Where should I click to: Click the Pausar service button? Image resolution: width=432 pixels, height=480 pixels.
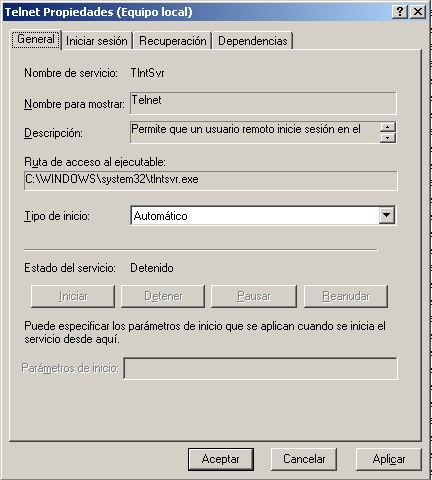(254, 296)
